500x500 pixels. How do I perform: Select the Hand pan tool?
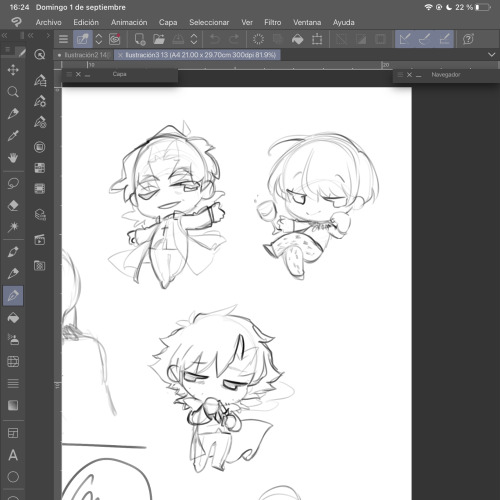coord(13,158)
